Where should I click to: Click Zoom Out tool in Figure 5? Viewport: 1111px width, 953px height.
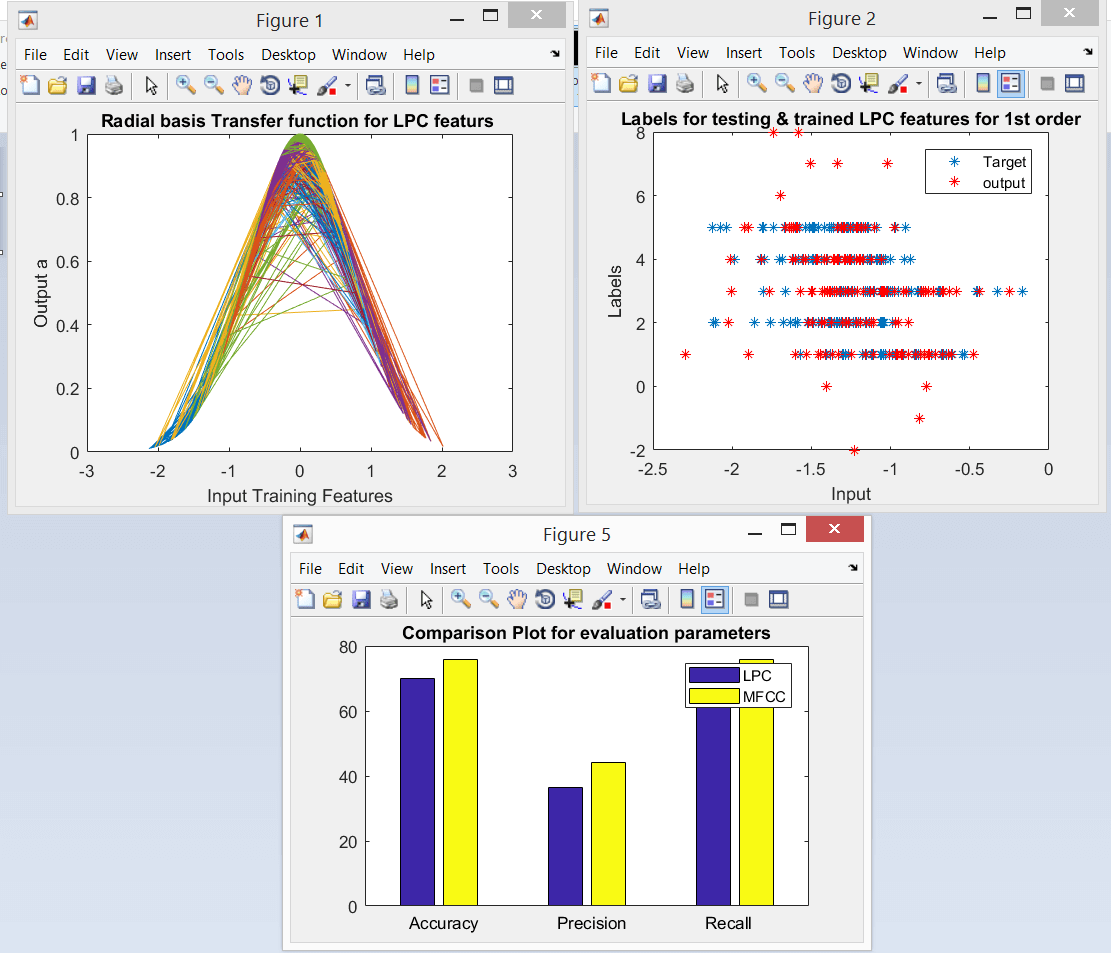(488, 599)
